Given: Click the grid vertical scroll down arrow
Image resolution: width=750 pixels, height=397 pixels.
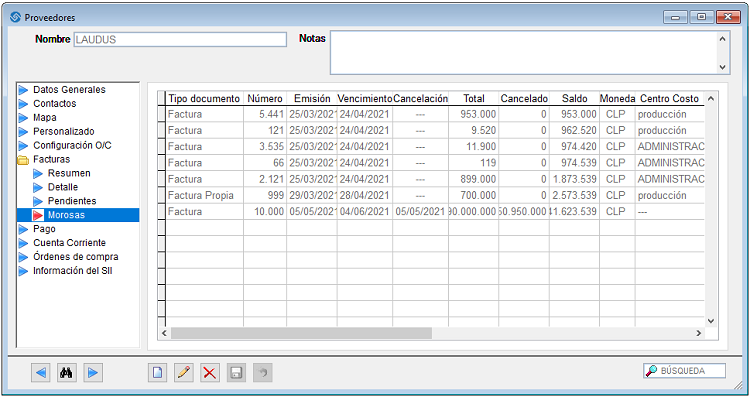Looking at the screenshot, I should (x=711, y=321).
